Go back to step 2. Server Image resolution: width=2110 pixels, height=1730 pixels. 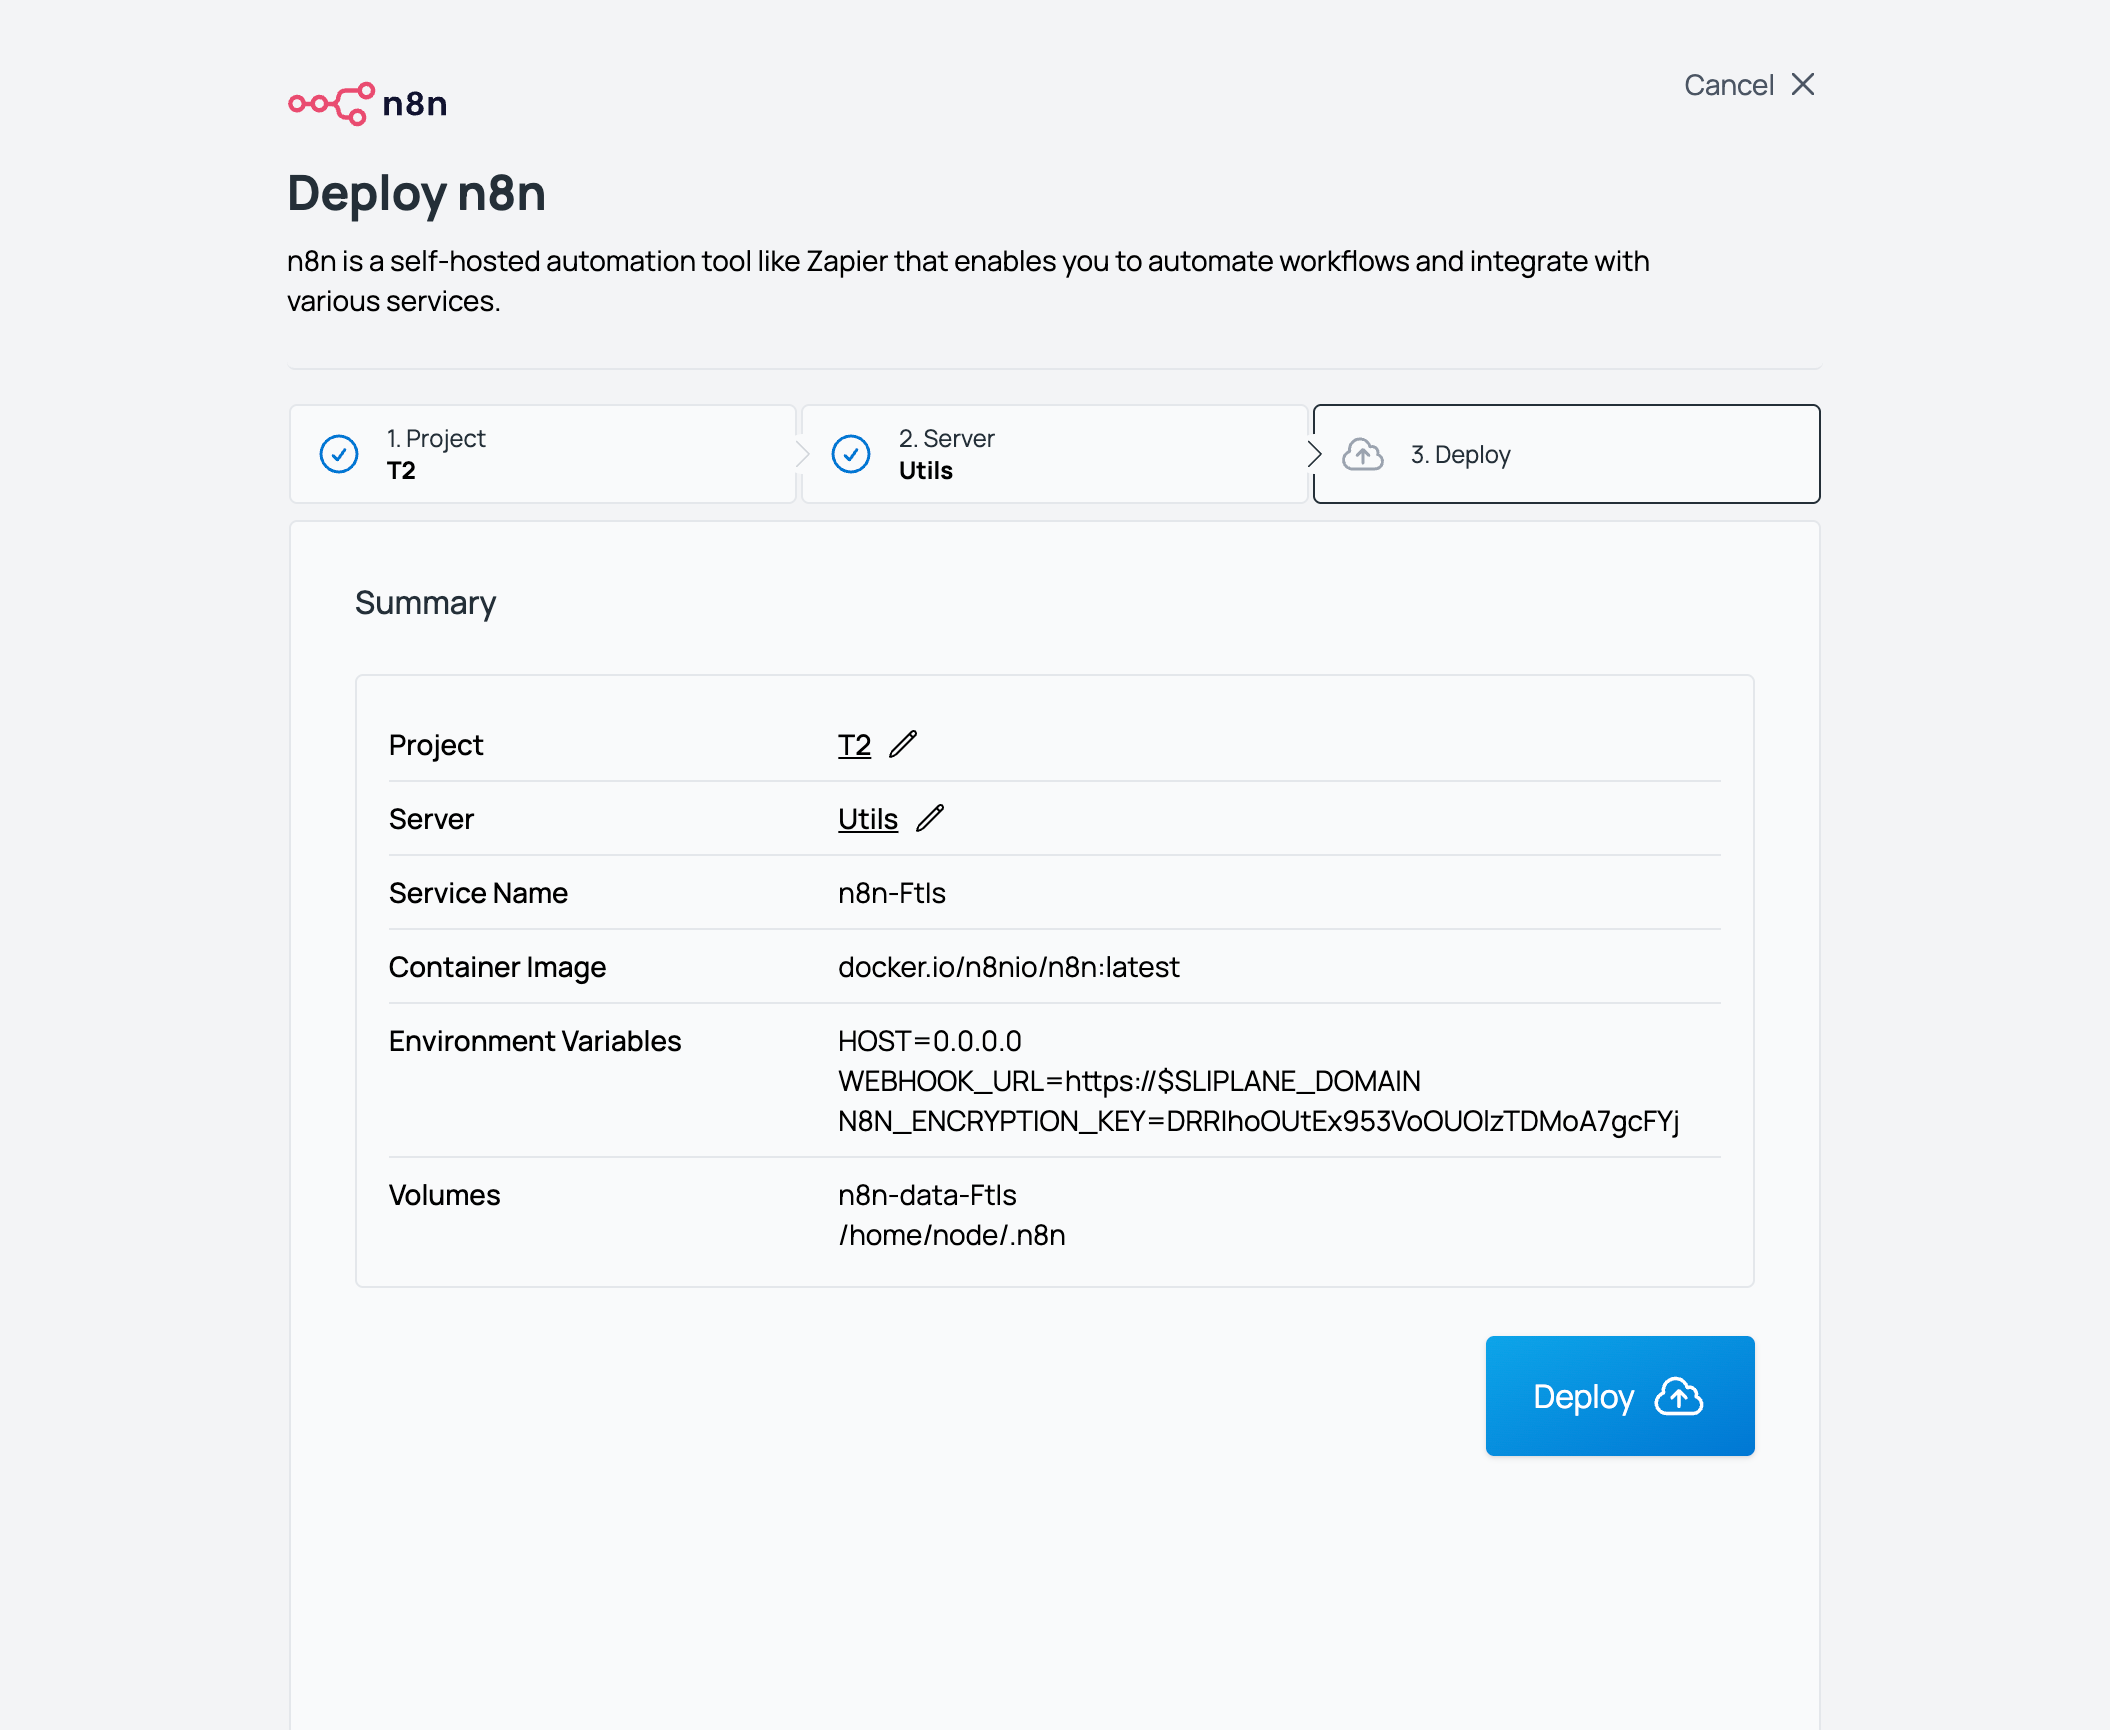tap(1055, 454)
